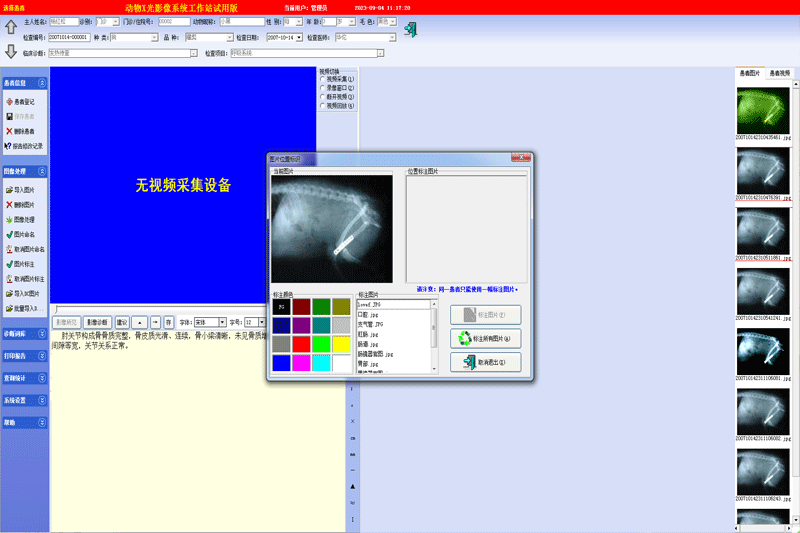The height and width of the screenshot is (533, 800).
Task: Click 标注图片 button in dialog
Action: point(486,315)
